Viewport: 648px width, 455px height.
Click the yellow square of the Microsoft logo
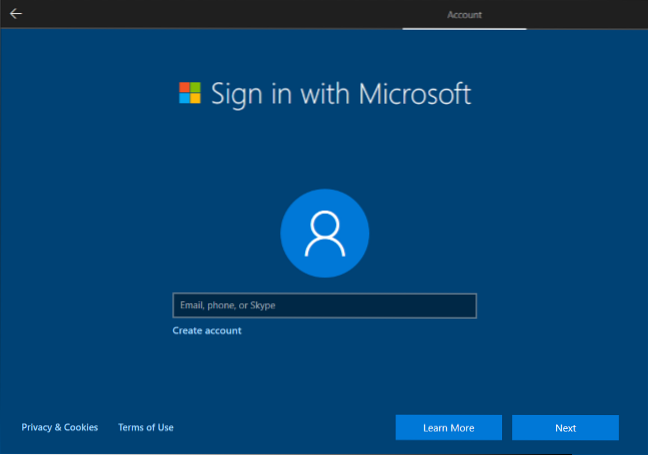[x=196, y=100]
